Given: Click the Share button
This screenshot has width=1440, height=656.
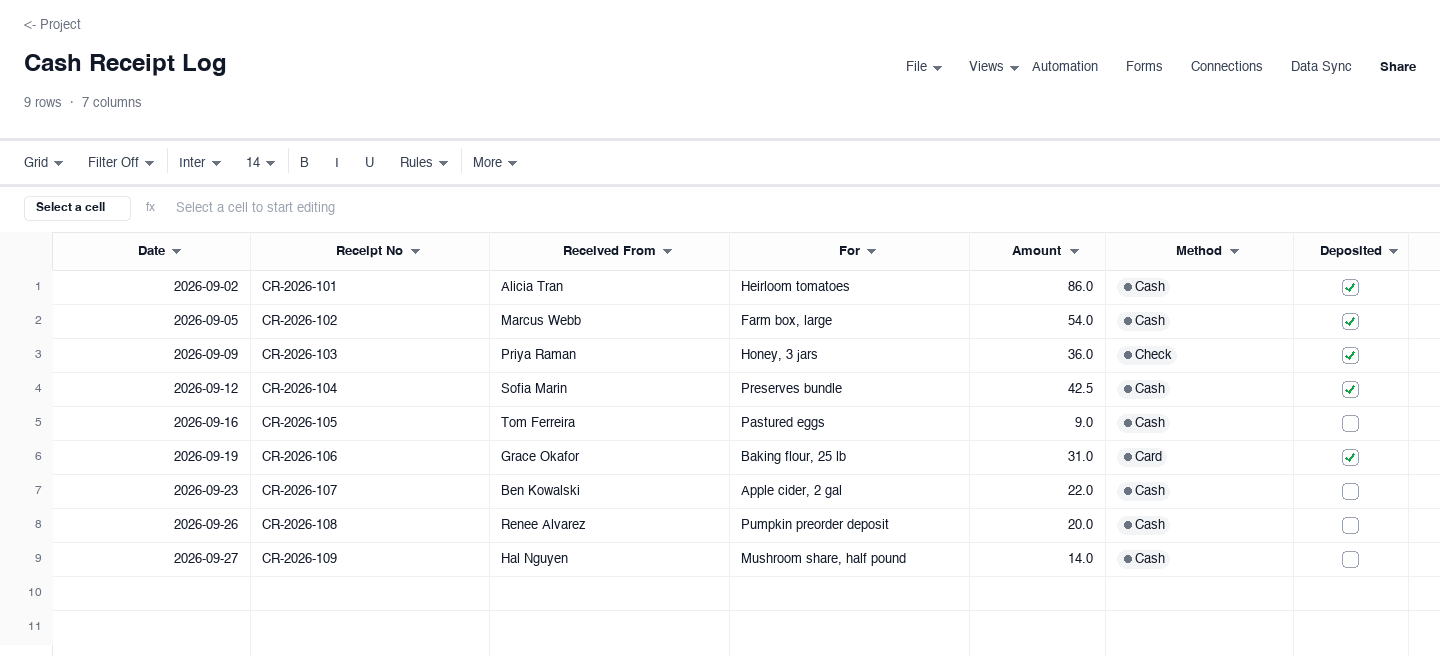Looking at the screenshot, I should click(x=1398, y=66).
